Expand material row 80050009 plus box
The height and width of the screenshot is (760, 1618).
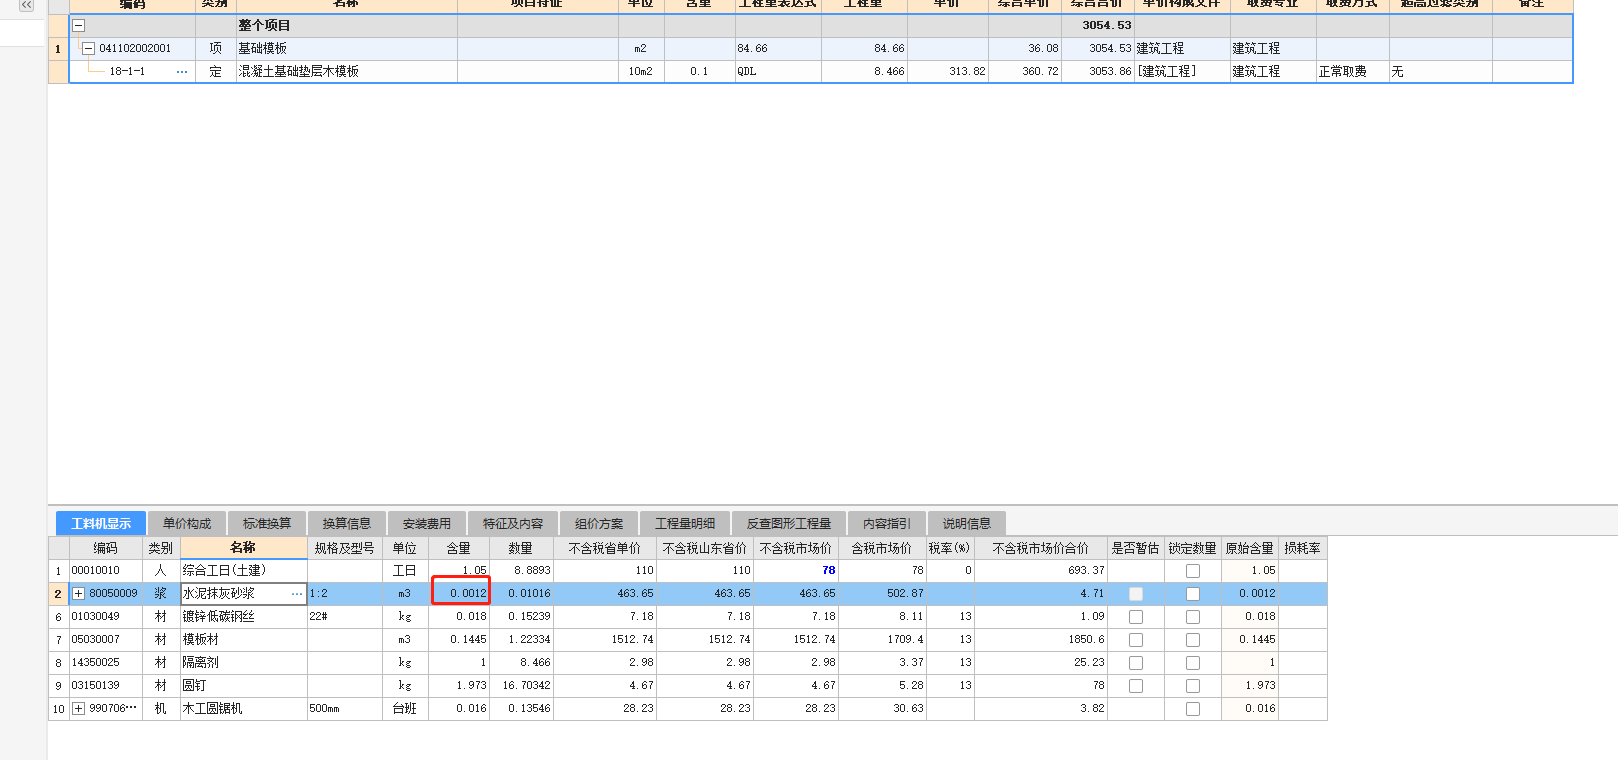coord(79,594)
